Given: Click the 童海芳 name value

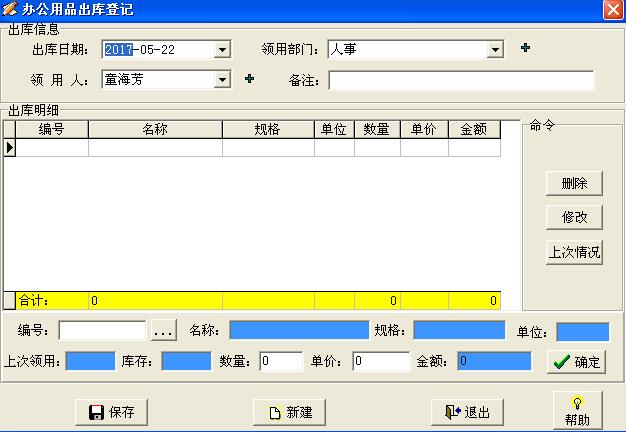Looking at the screenshot, I should tap(124, 79).
